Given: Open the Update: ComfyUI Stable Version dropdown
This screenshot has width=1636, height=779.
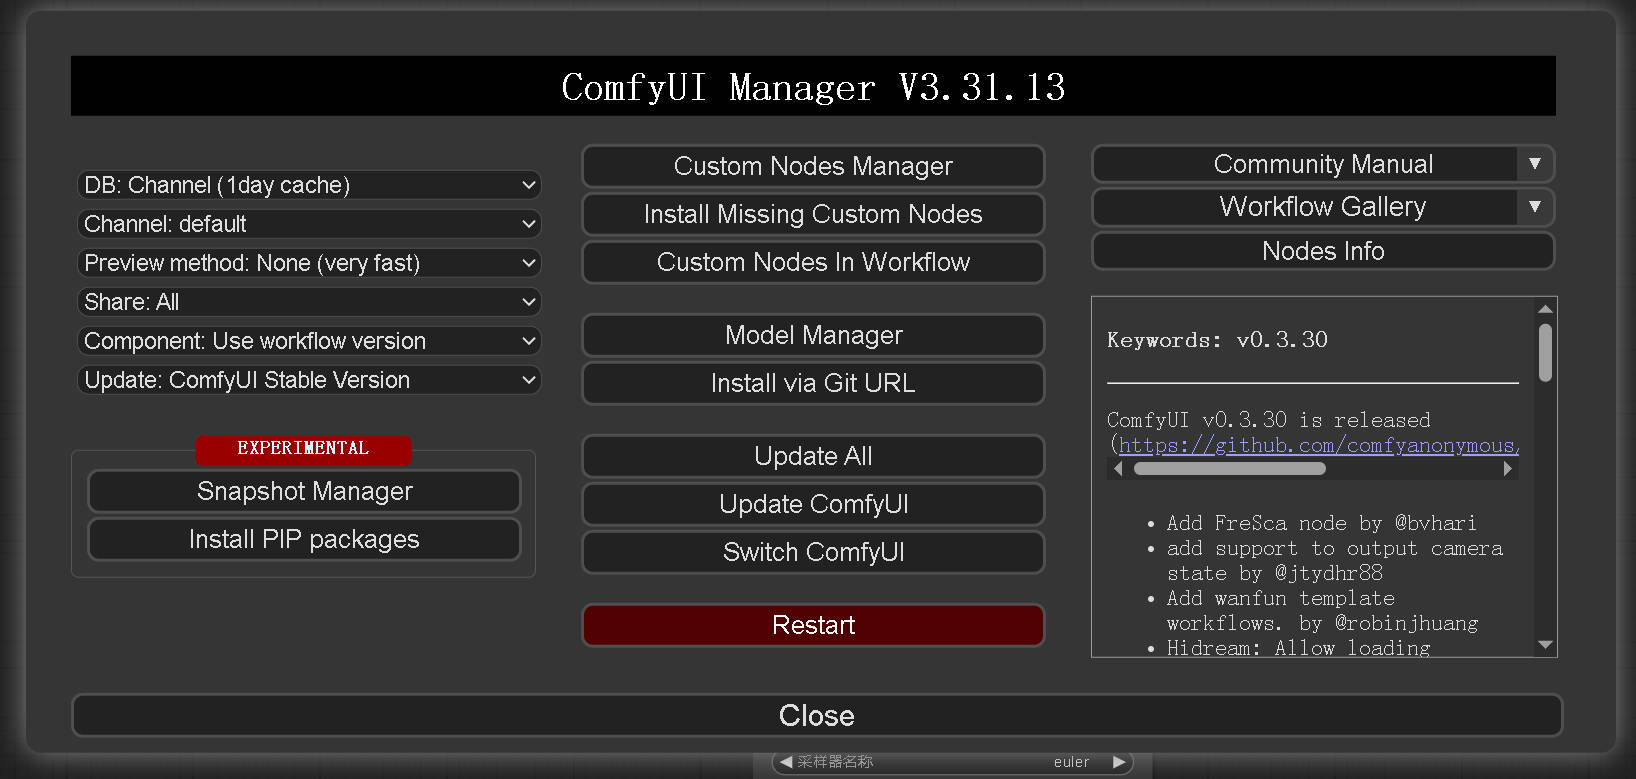Looking at the screenshot, I should pyautogui.click(x=309, y=380).
